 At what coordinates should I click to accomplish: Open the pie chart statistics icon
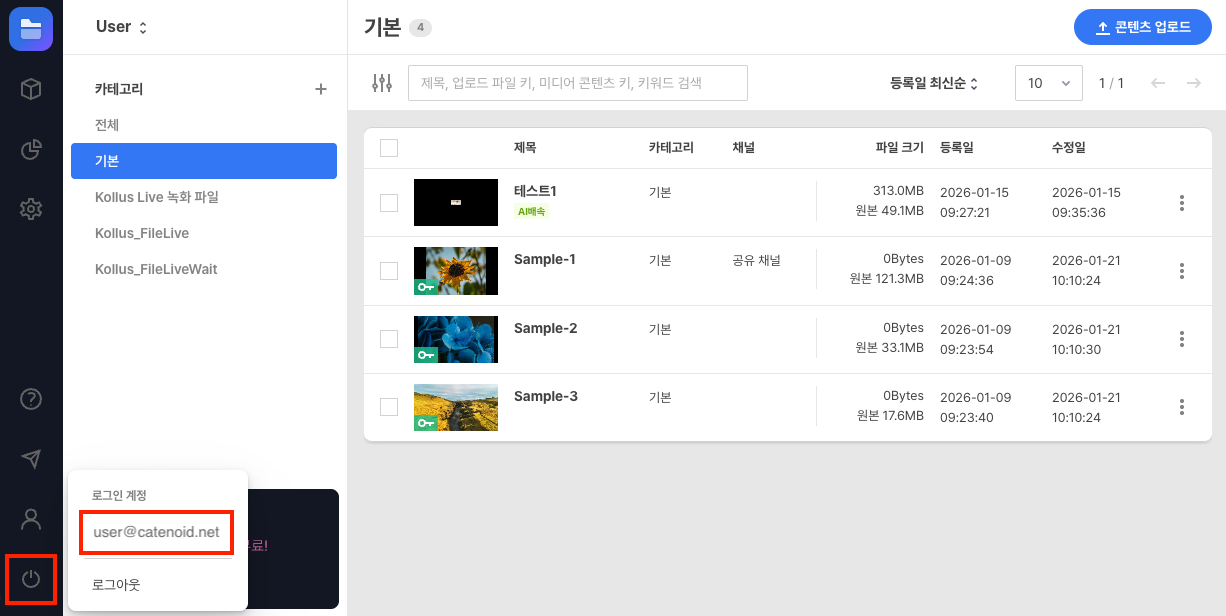tap(30, 149)
